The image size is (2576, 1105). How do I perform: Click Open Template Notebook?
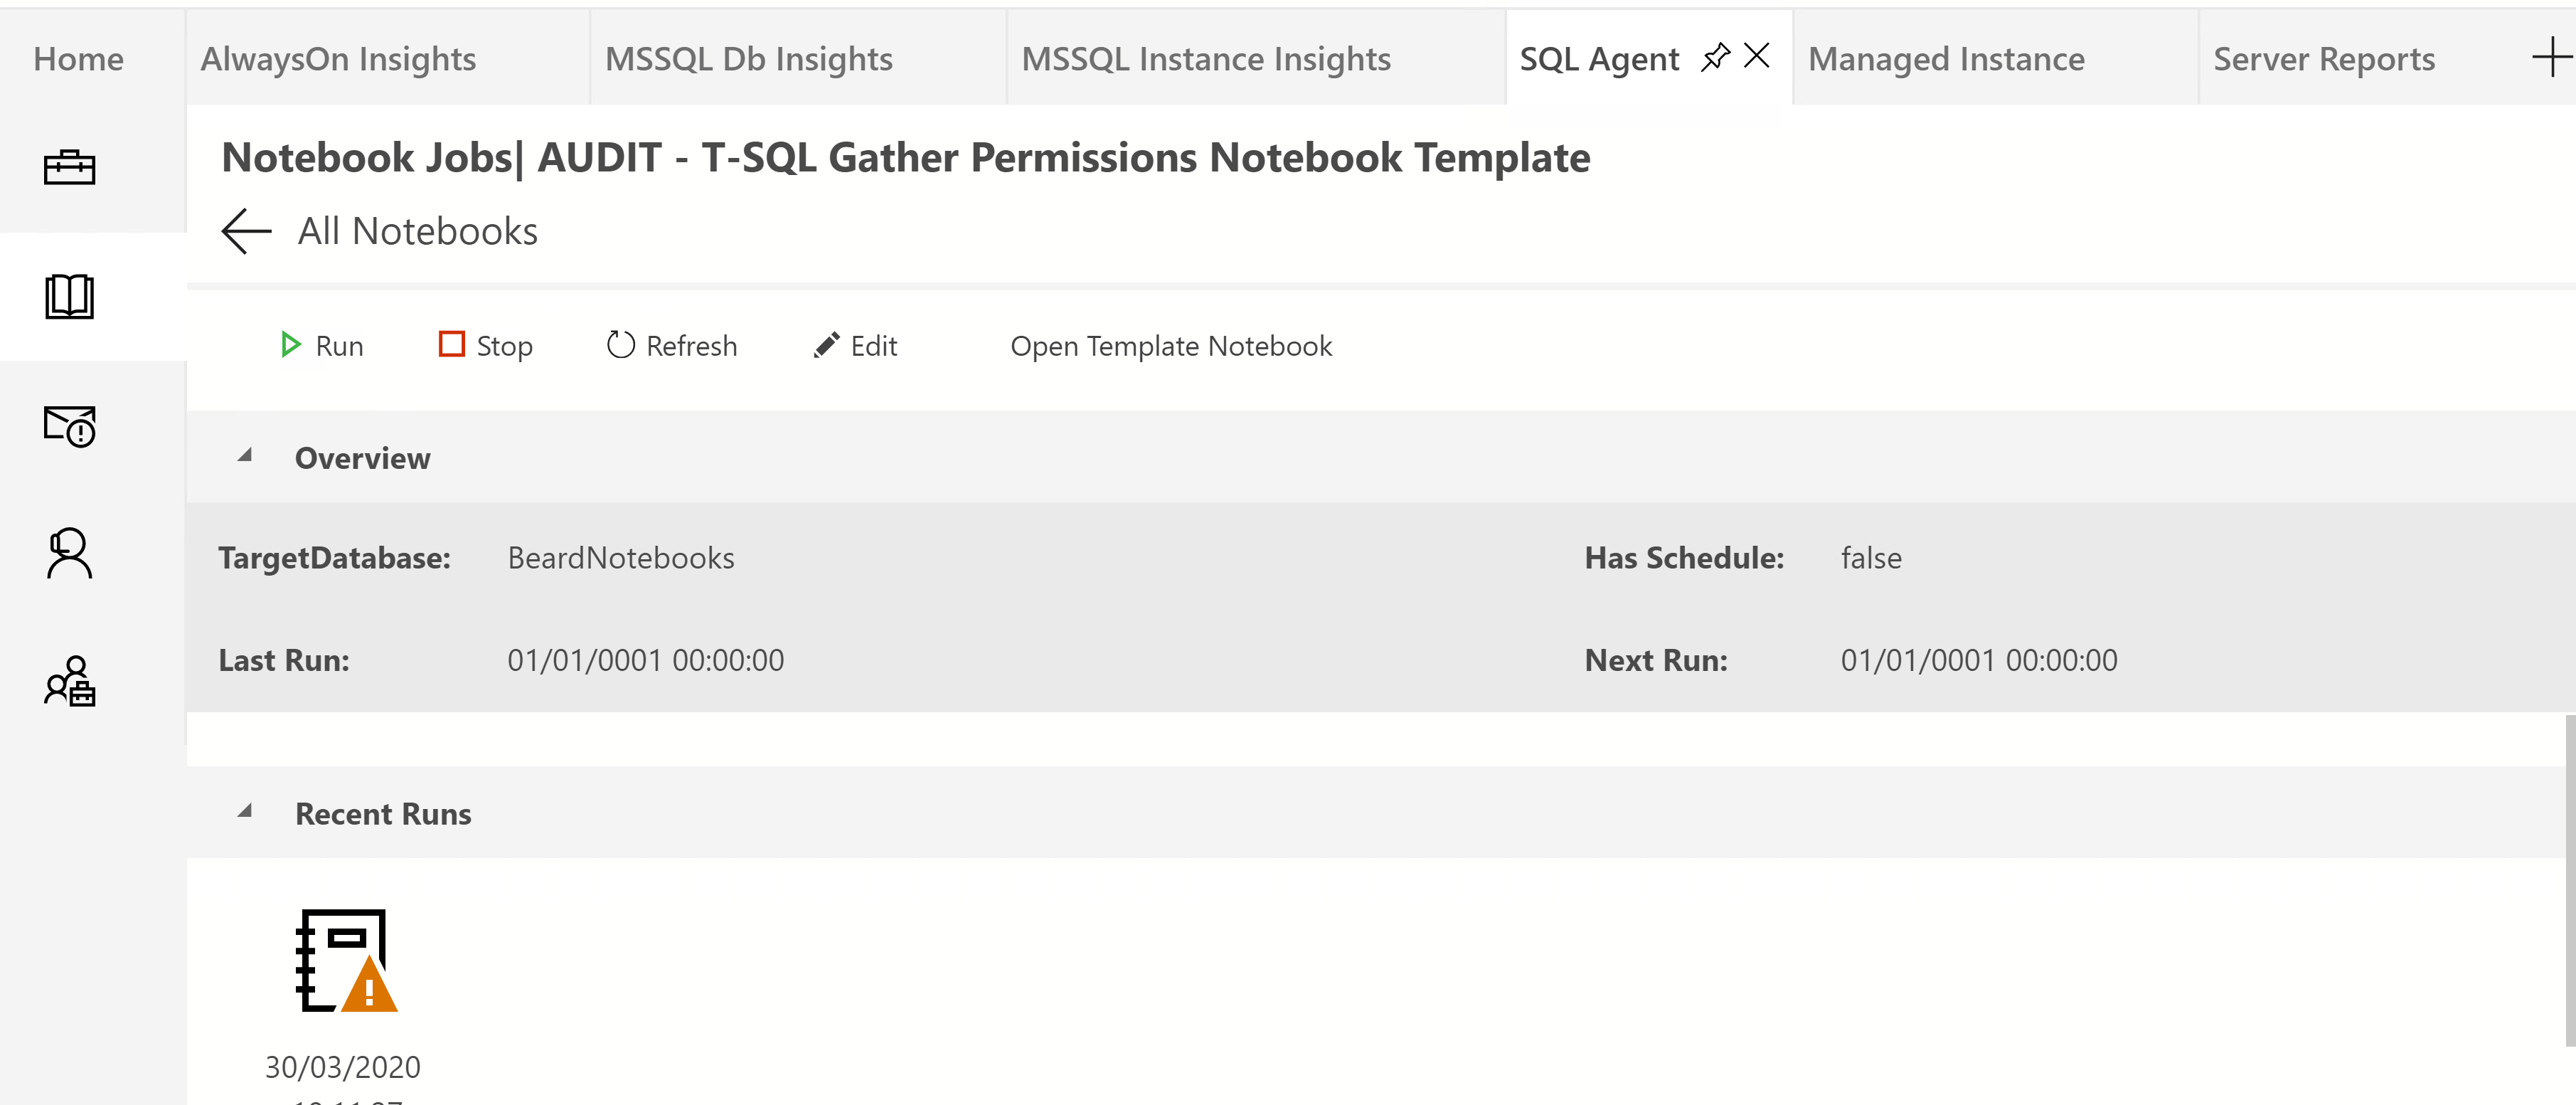(1171, 346)
